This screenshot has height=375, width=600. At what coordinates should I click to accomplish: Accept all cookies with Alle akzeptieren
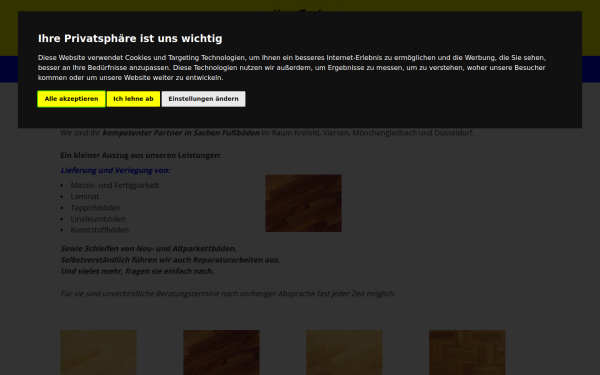point(71,99)
